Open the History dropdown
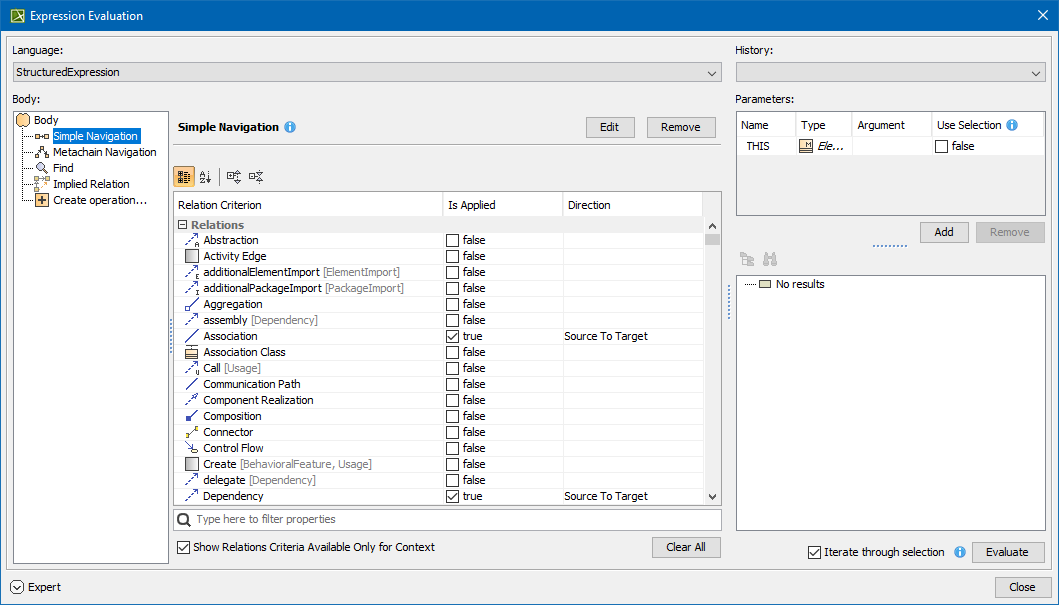The image size is (1059, 605). 1035,73
